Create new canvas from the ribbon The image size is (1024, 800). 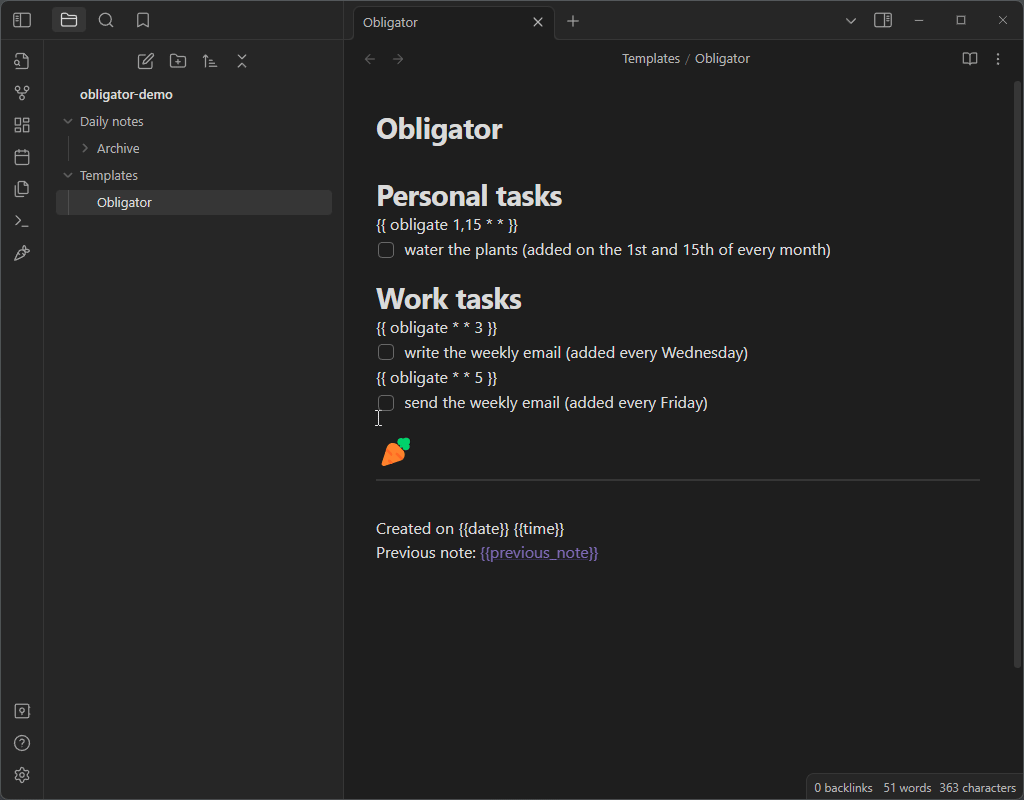tap(22, 125)
